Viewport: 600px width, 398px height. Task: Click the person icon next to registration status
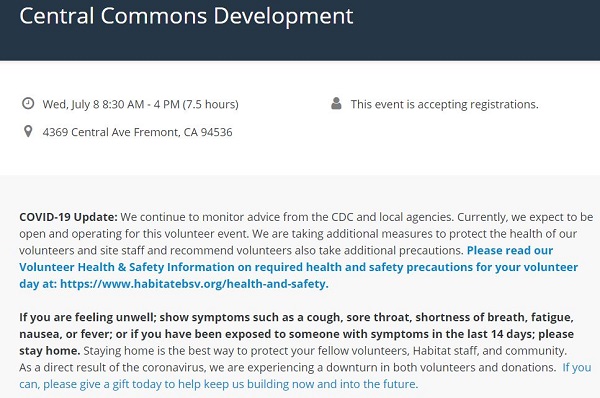tap(336, 103)
